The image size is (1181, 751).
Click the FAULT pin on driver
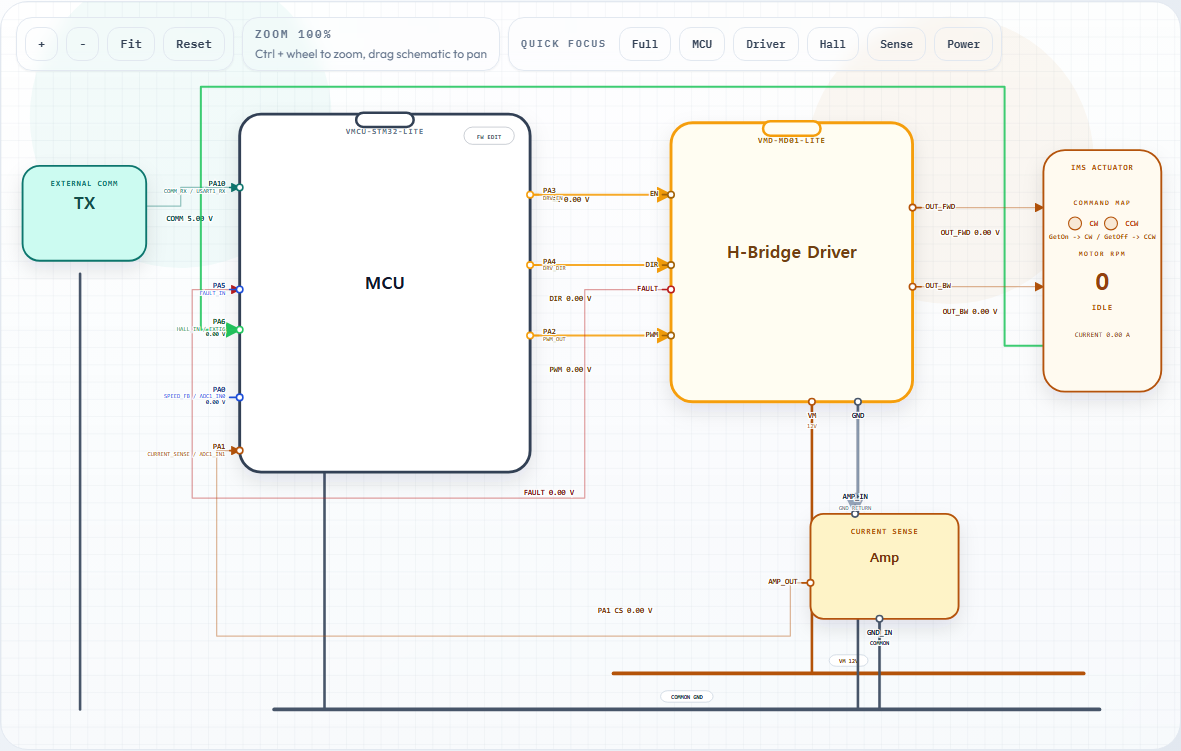[x=670, y=289]
